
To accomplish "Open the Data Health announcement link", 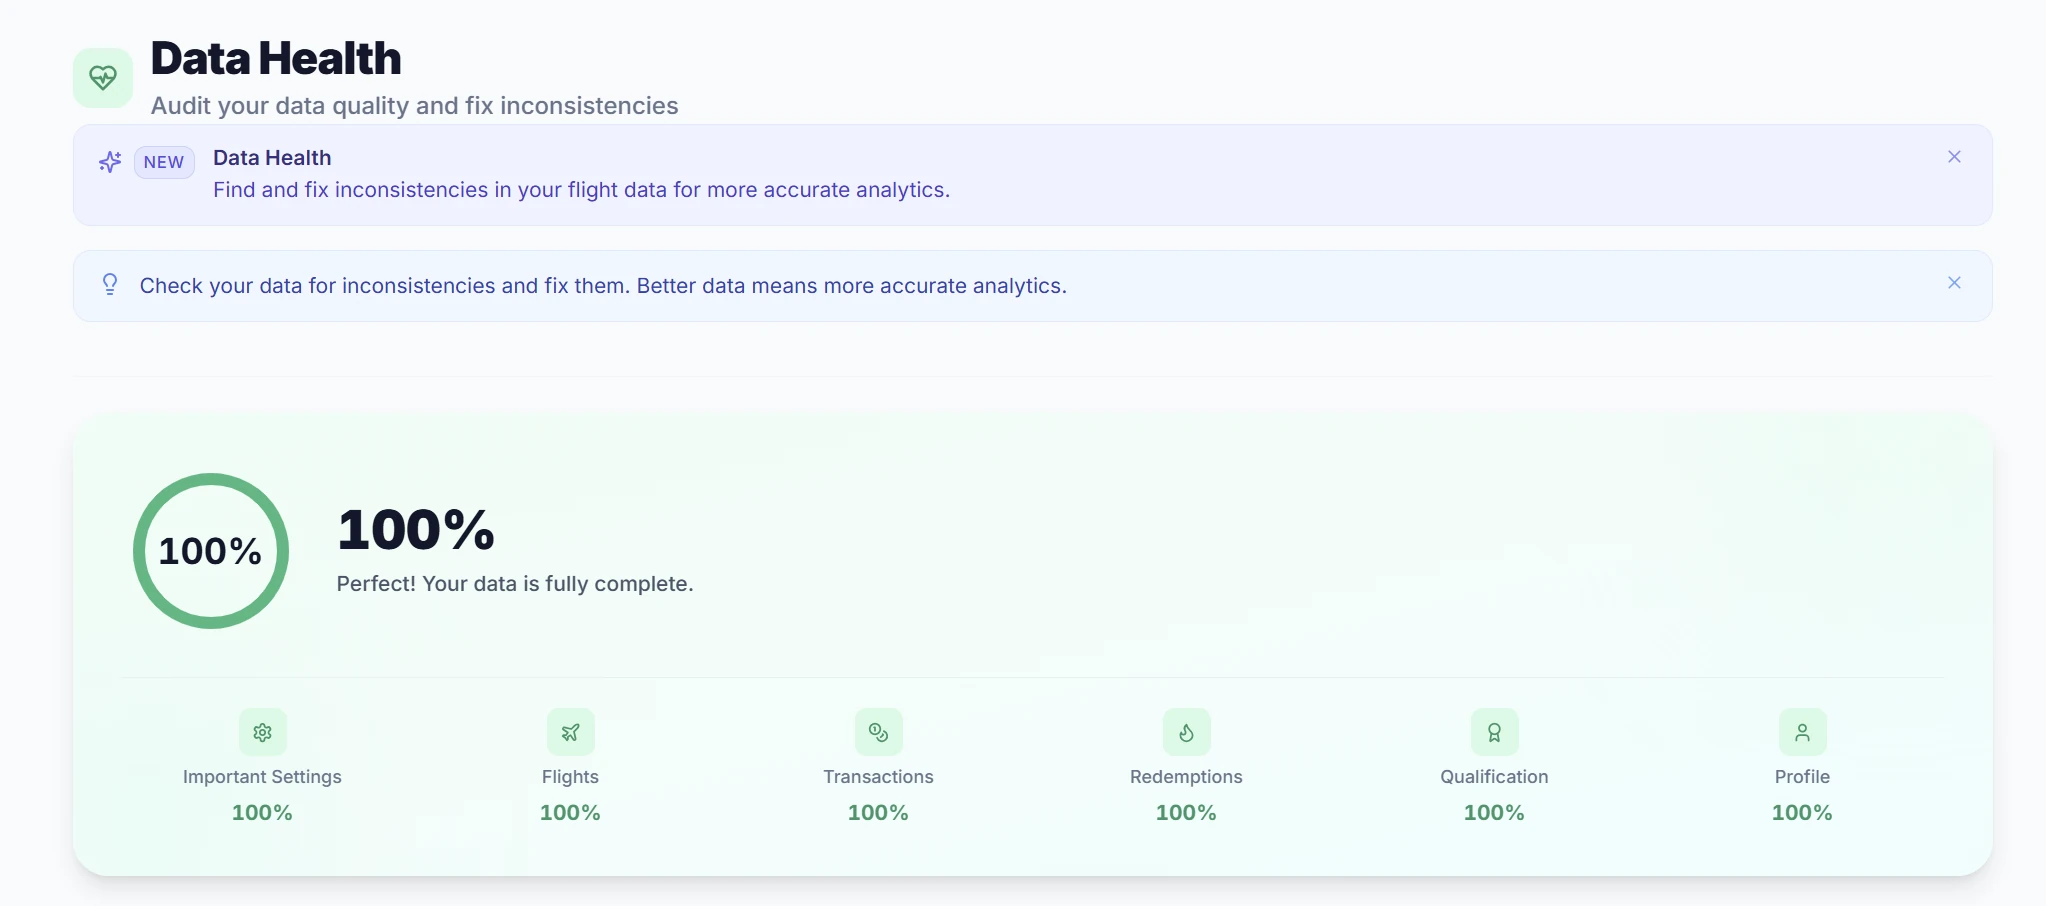I will pyautogui.click(x=271, y=157).
